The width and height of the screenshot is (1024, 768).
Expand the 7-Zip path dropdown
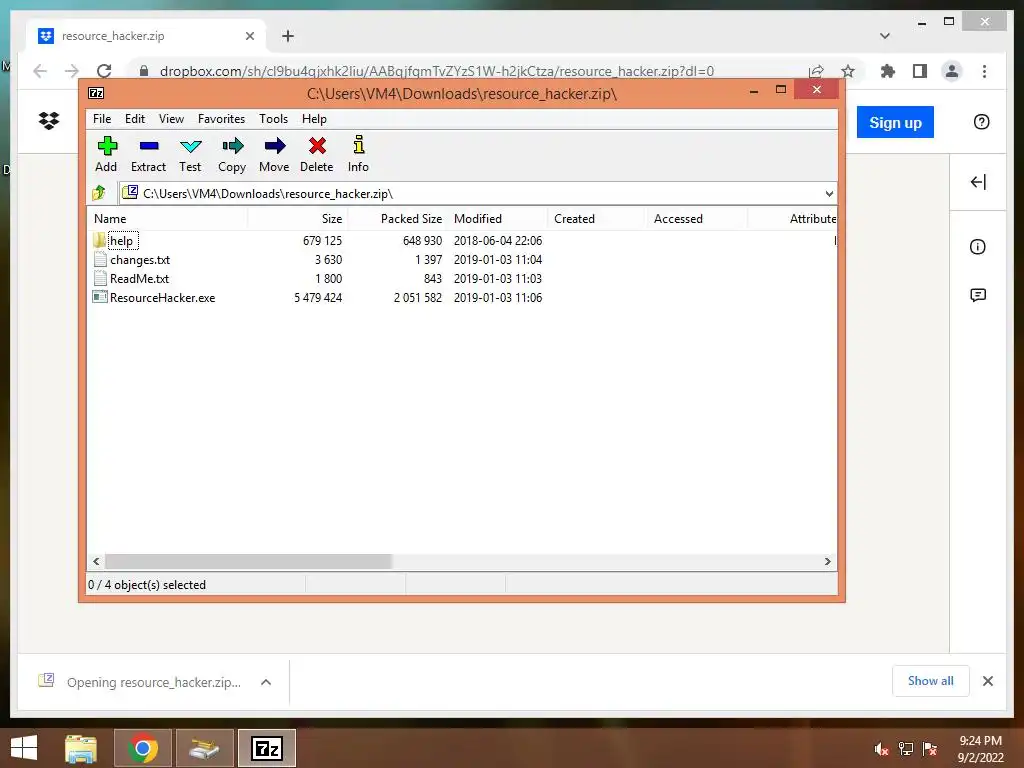(x=829, y=193)
